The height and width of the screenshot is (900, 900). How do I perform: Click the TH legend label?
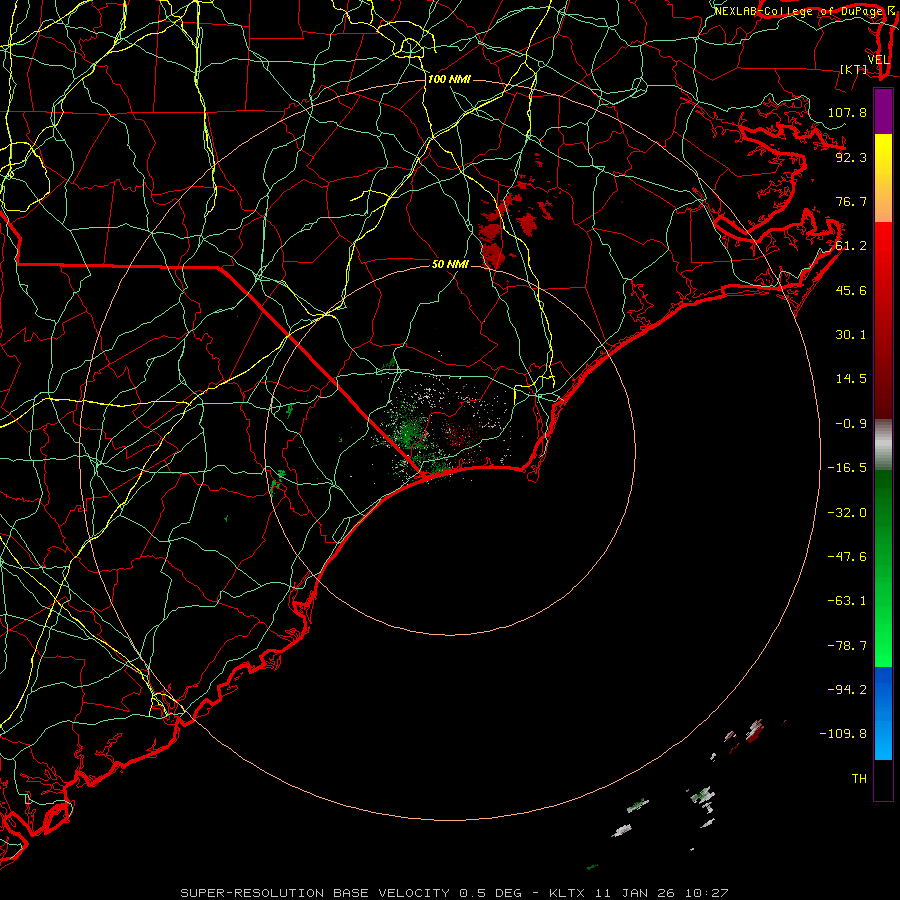tap(859, 779)
